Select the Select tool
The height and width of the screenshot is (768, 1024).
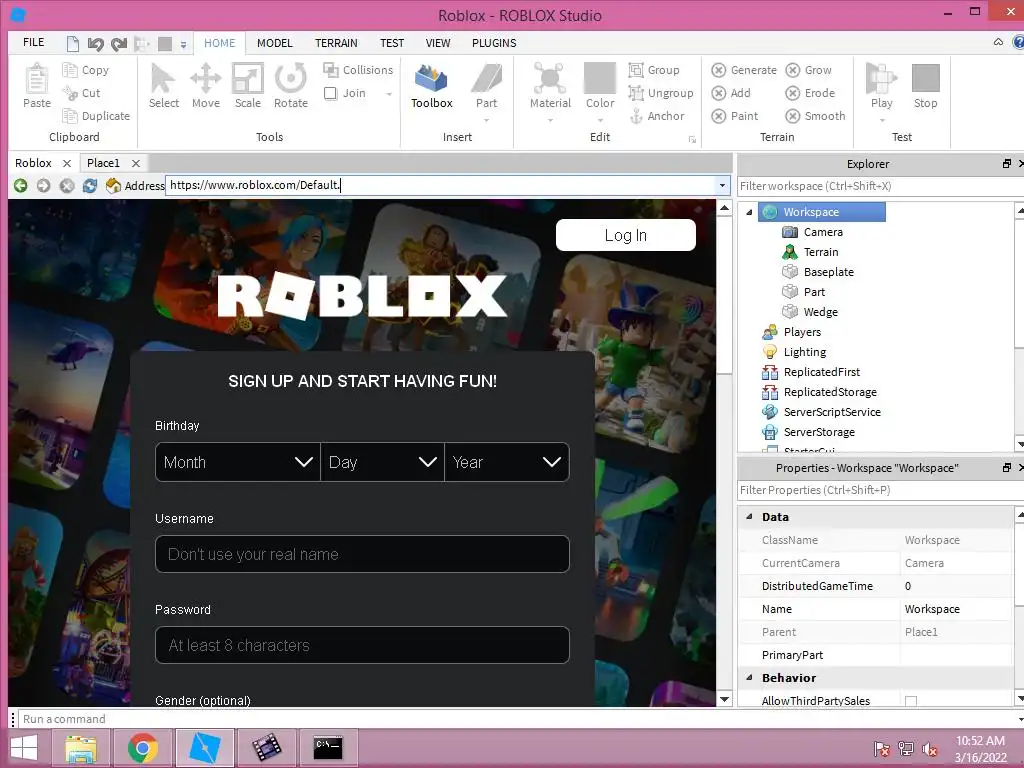[163, 86]
